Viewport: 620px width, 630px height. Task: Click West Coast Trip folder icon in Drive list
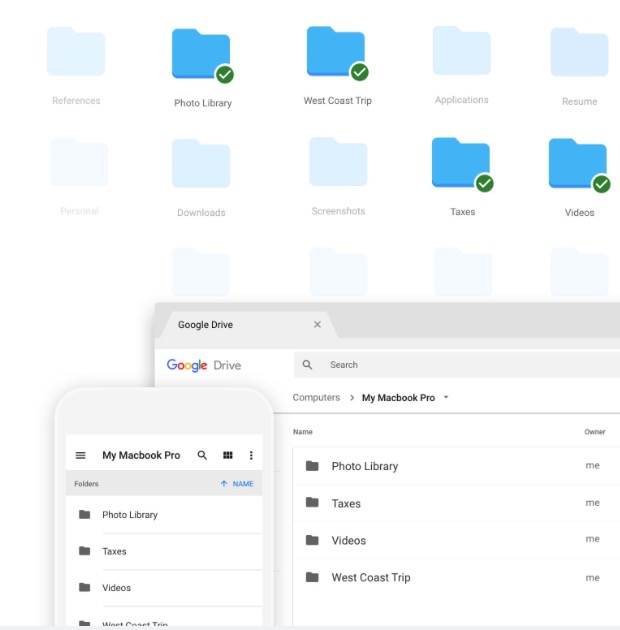[312, 577]
